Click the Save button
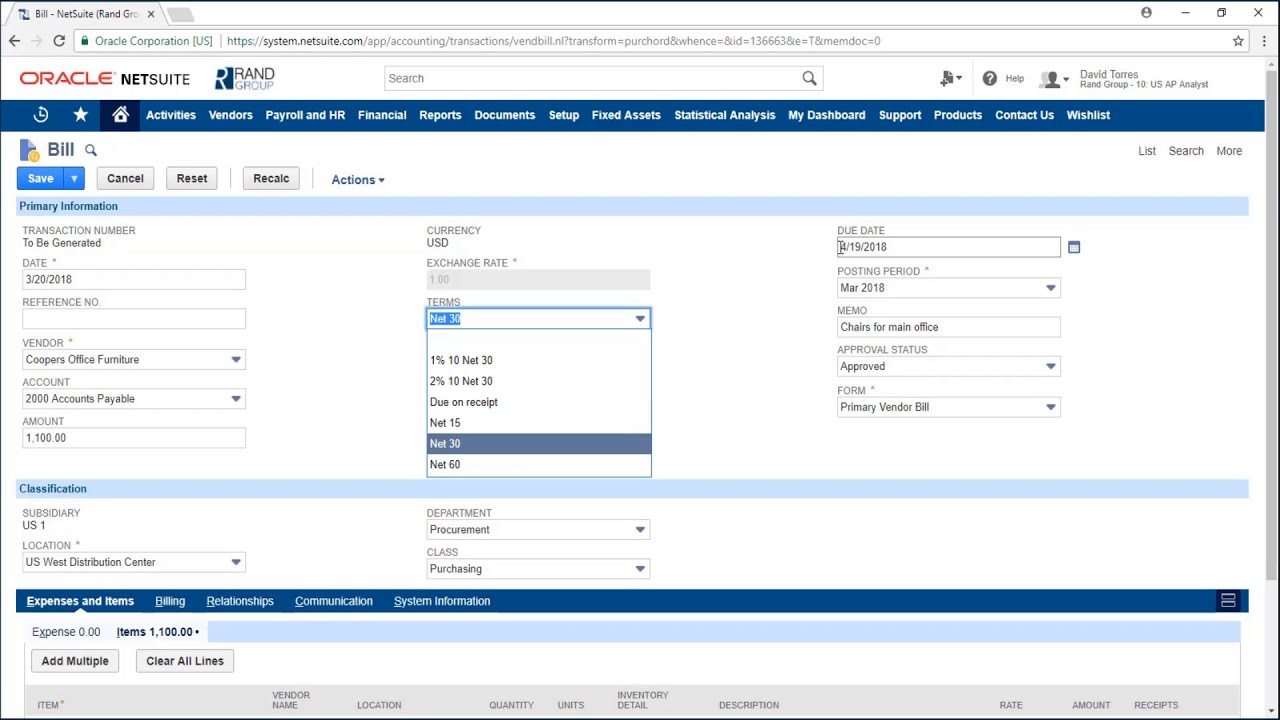Viewport: 1280px width, 720px height. pos(41,178)
